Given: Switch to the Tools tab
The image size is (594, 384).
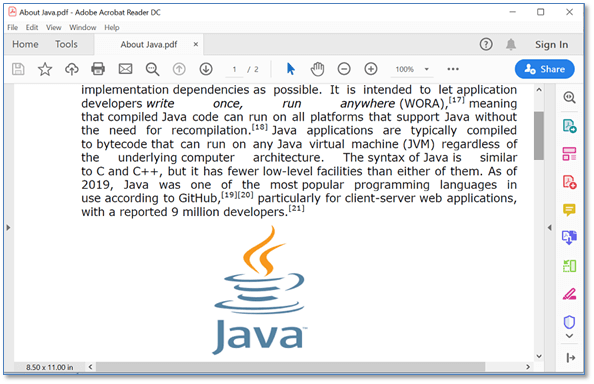Looking at the screenshot, I should [x=66, y=44].
